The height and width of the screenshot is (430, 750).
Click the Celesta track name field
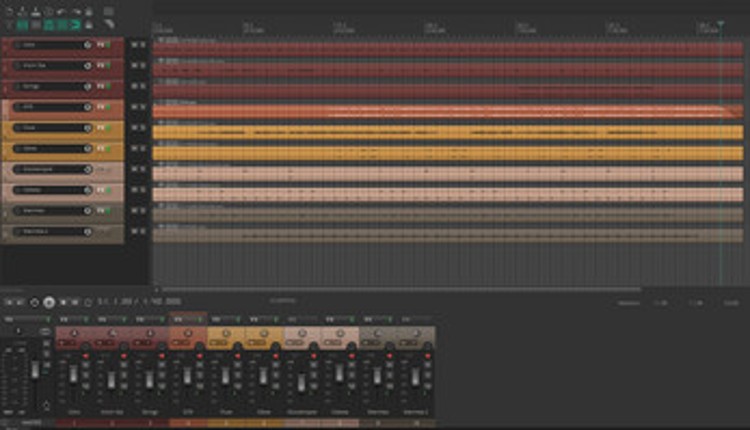(x=50, y=192)
